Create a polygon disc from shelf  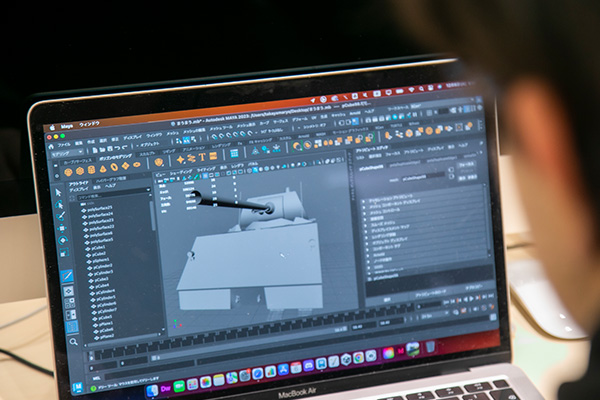click(x=137, y=165)
